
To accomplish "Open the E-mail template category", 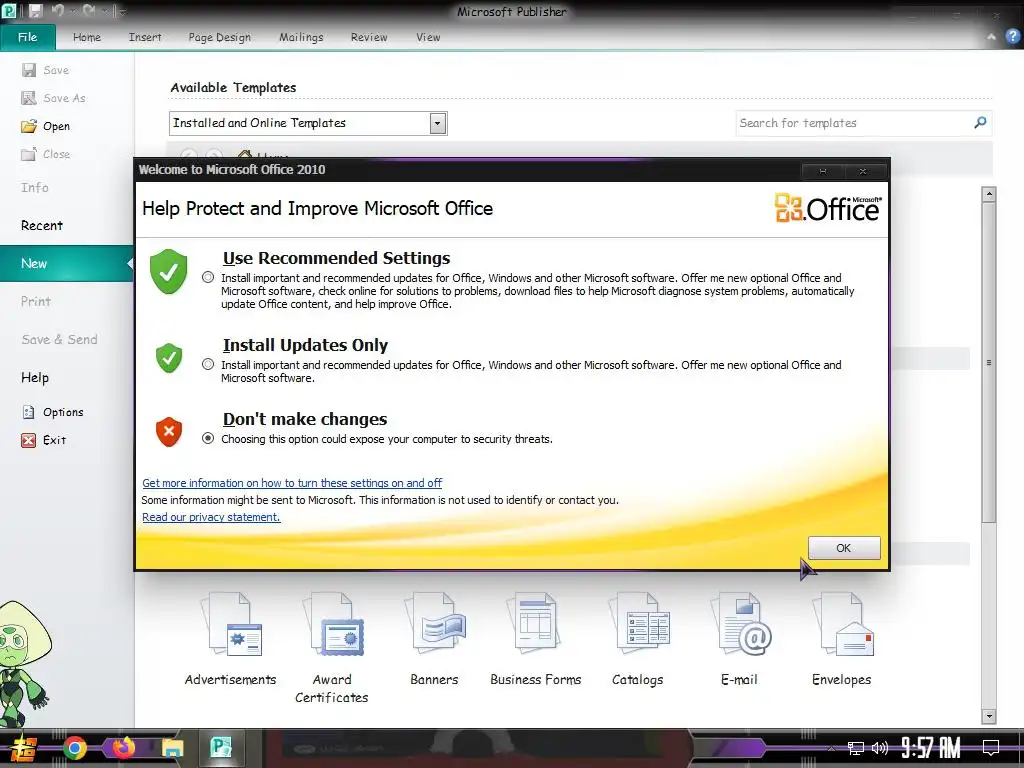I will click(740, 639).
